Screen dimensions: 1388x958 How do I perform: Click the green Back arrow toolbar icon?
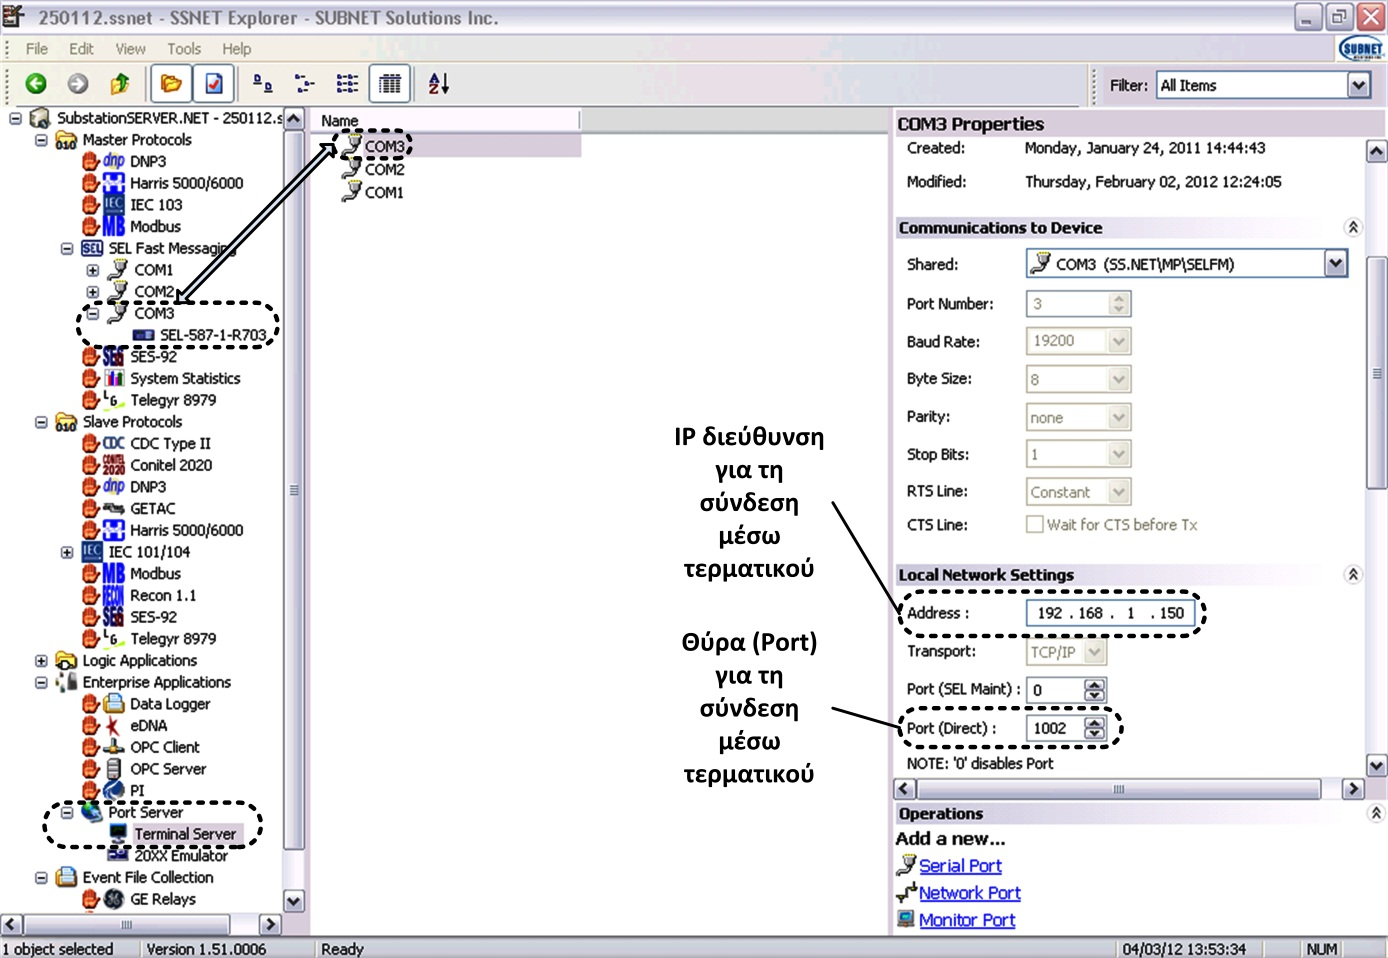point(36,84)
